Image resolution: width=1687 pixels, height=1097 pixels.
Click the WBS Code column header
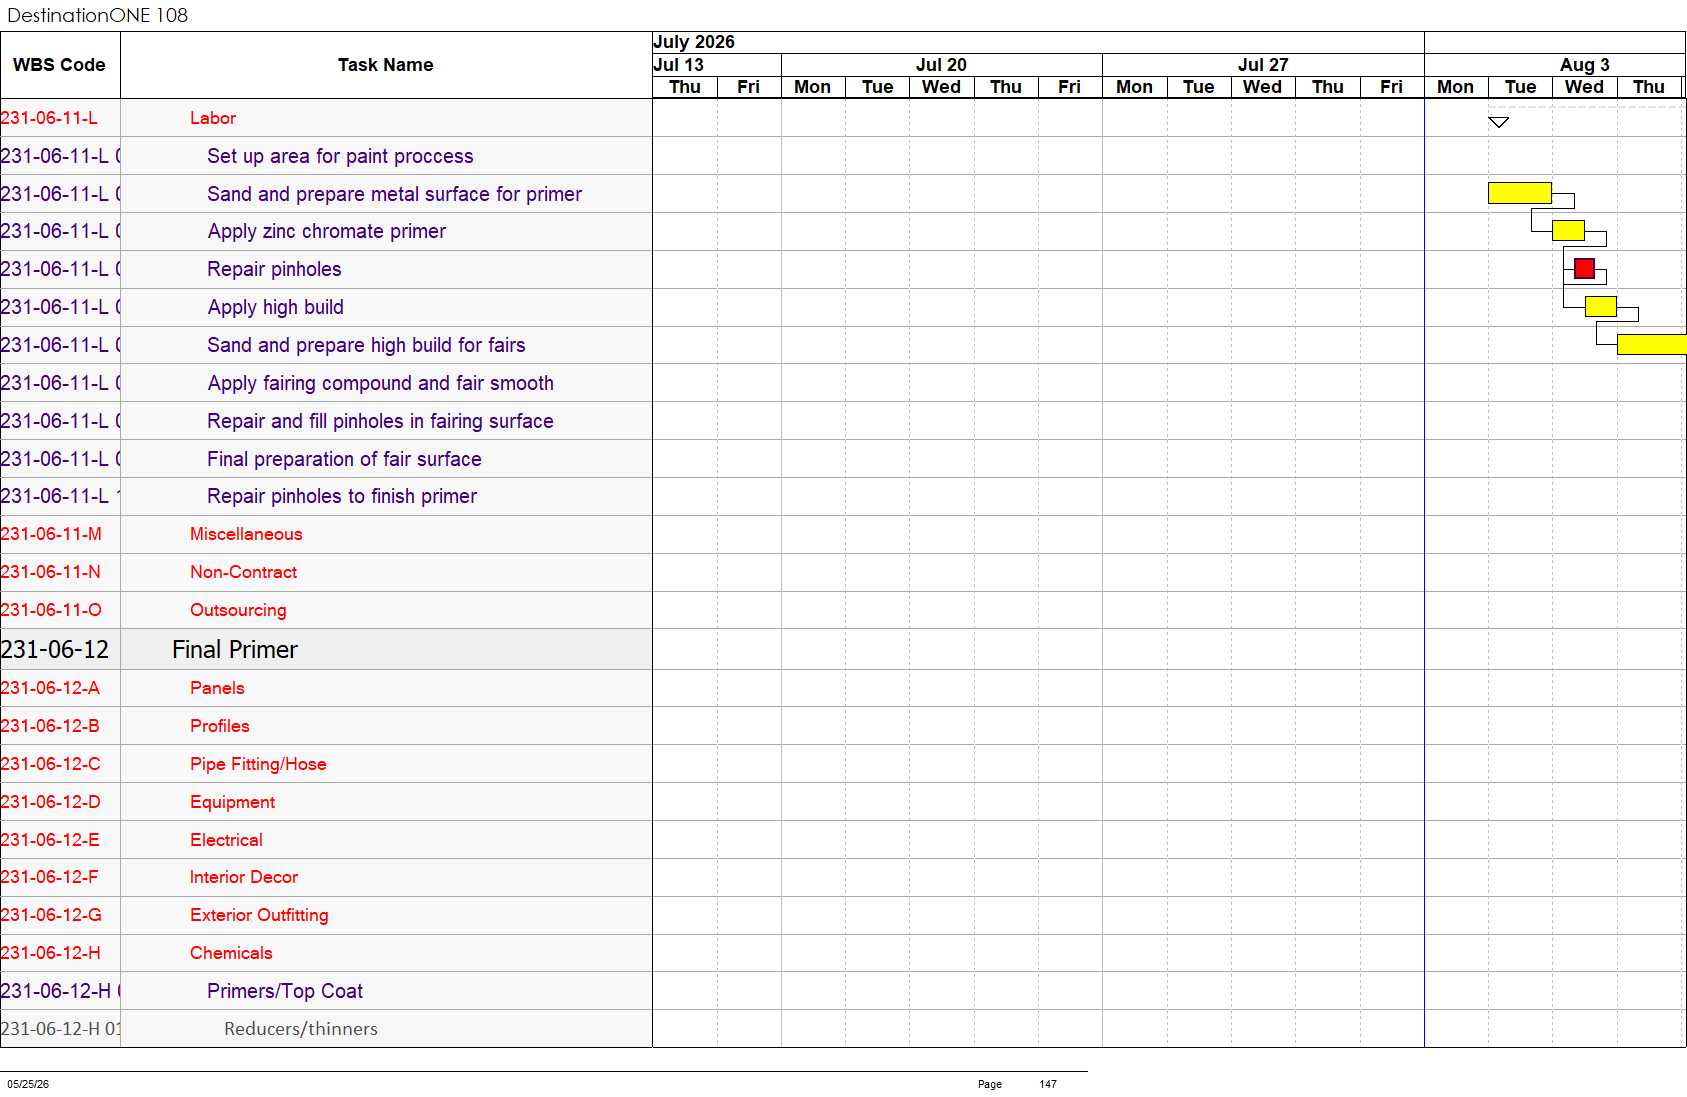point(59,65)
